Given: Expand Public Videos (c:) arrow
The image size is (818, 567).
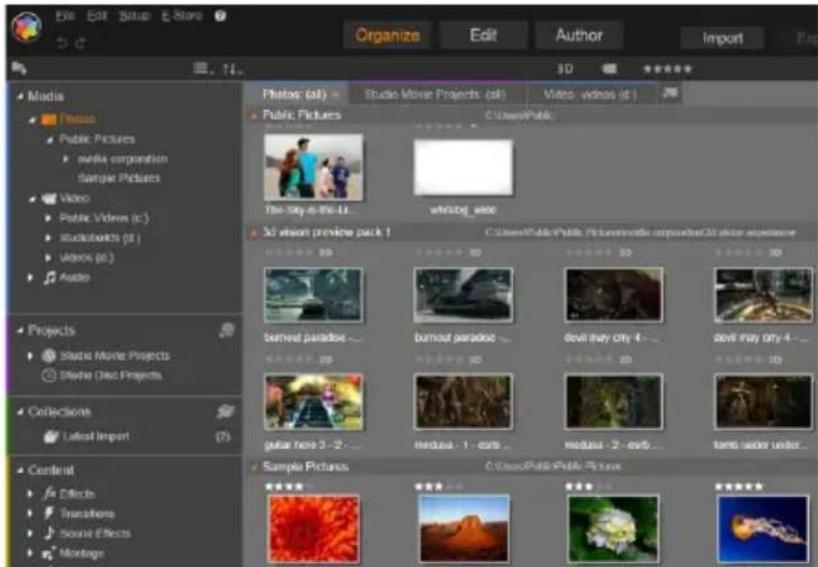Looking at the screenshot, I should (x=48, y=218).
